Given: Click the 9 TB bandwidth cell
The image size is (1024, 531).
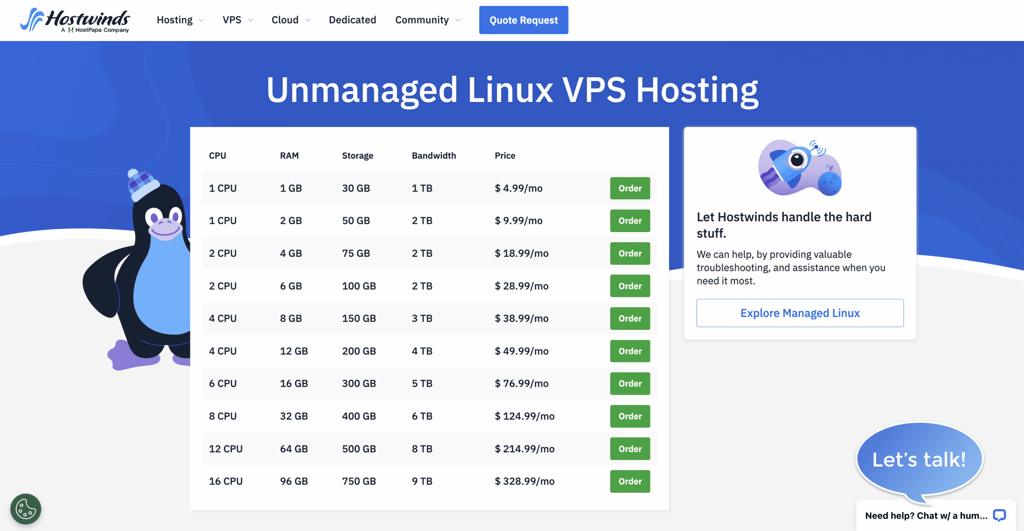Looking at the screenshot, I should (422, 481).
